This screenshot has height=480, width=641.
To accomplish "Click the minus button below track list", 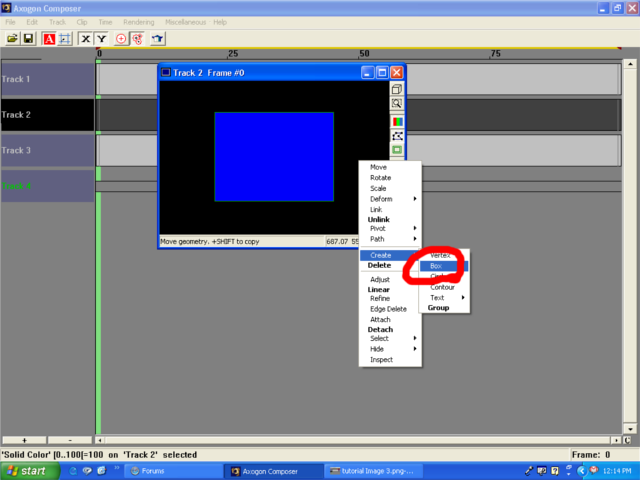I will click(70, 440).
